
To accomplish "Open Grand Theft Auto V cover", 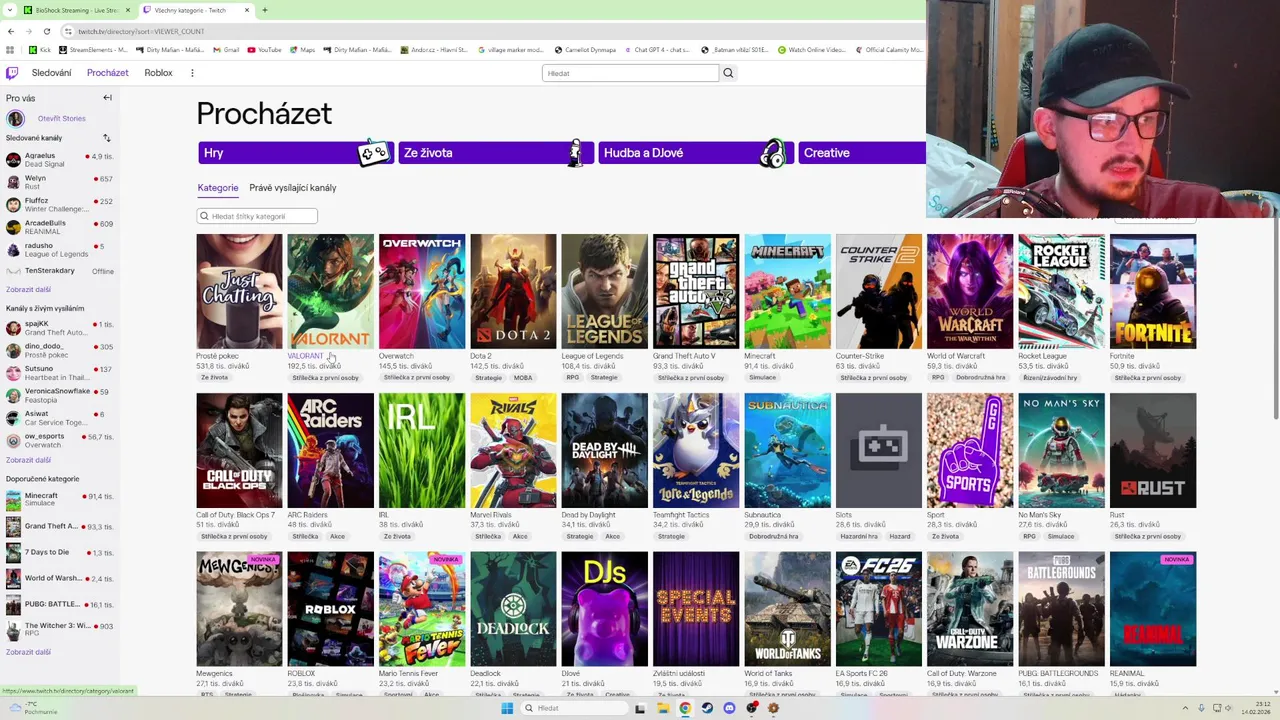I will 696,291.
